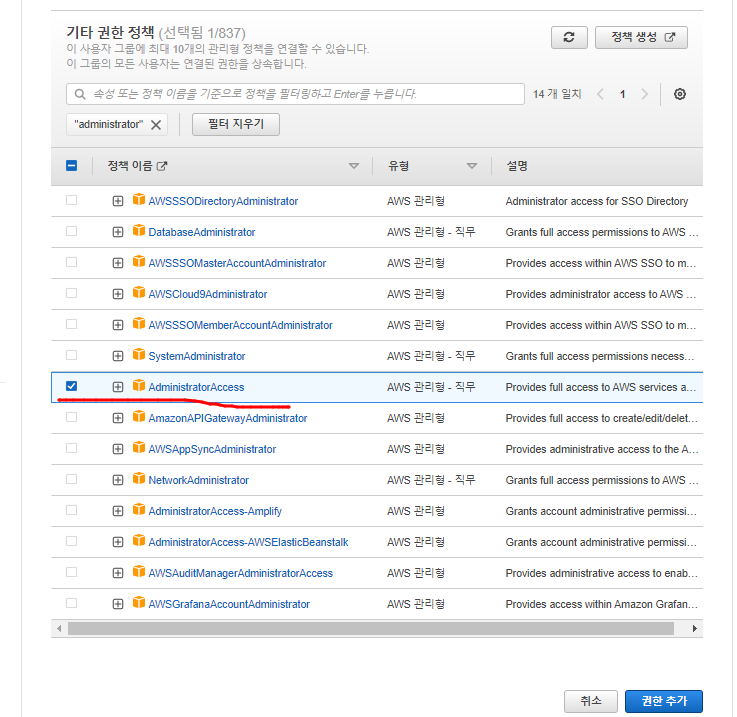Click horizontal scrollbar right arrow

pos(695,629)
